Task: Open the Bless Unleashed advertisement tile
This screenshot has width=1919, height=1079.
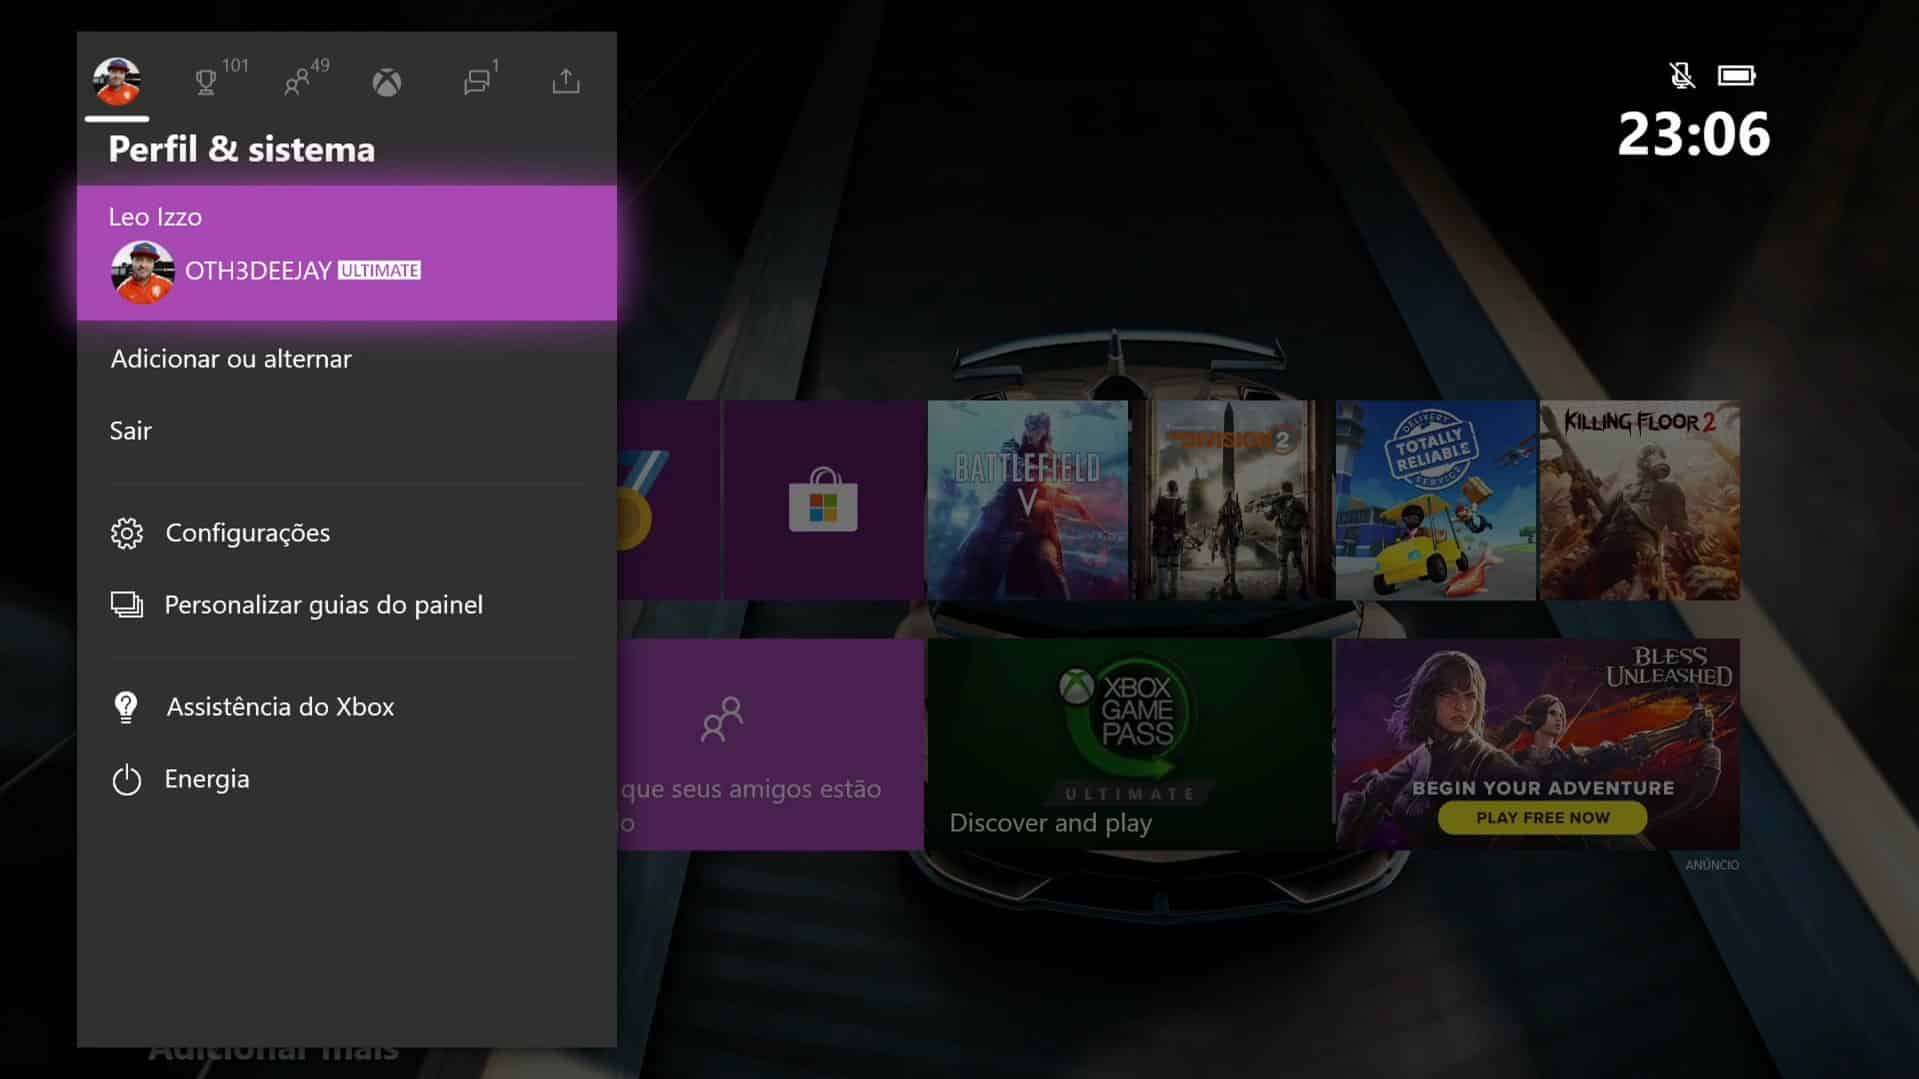Action: (x=1538, y=744)
